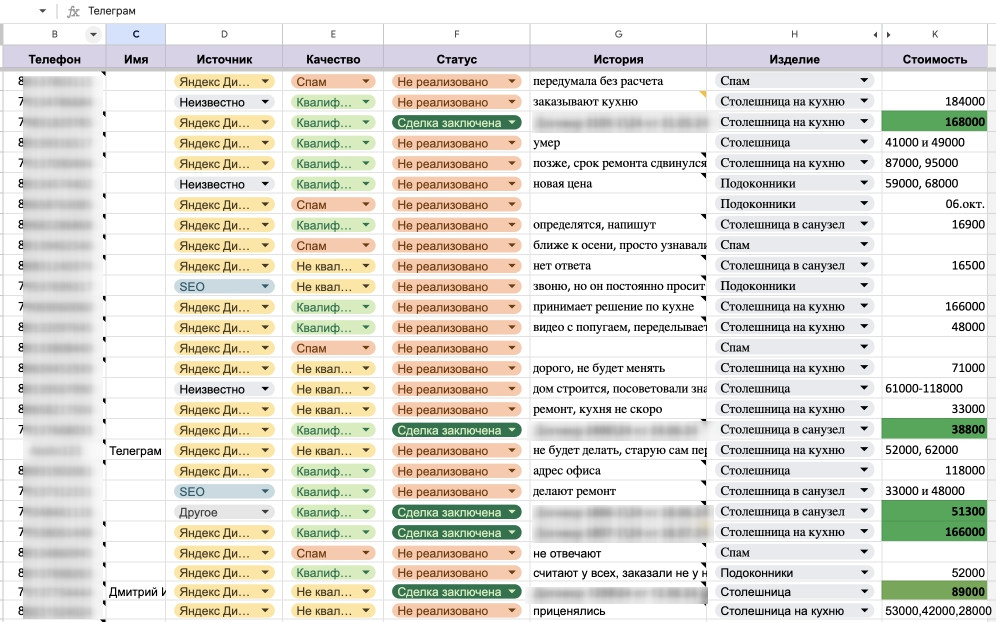Click the fx function icon
Viewport: 996px width, 622px height.
[73, 11]
